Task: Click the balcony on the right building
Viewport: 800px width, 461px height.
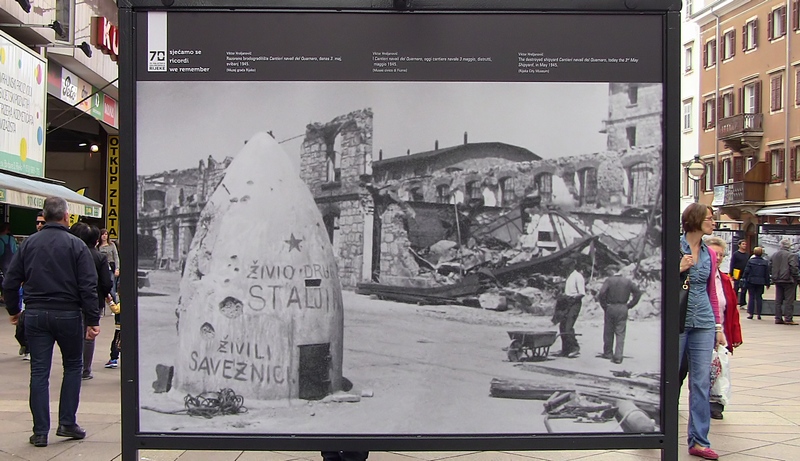Action: click(740, 128)
